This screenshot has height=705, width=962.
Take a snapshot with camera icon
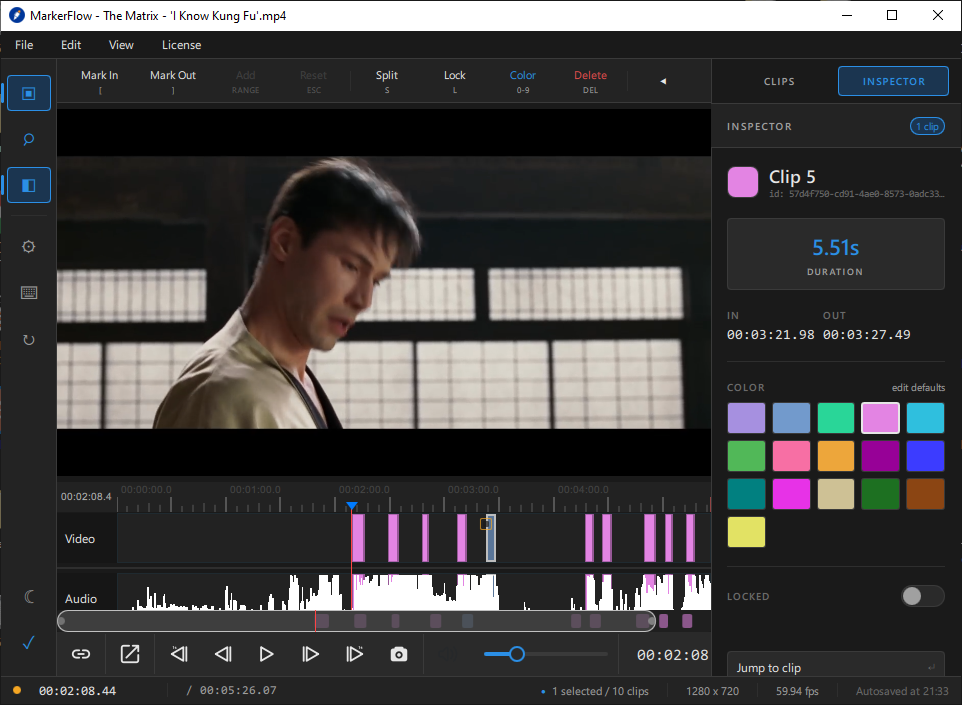(x=399, y=654)
